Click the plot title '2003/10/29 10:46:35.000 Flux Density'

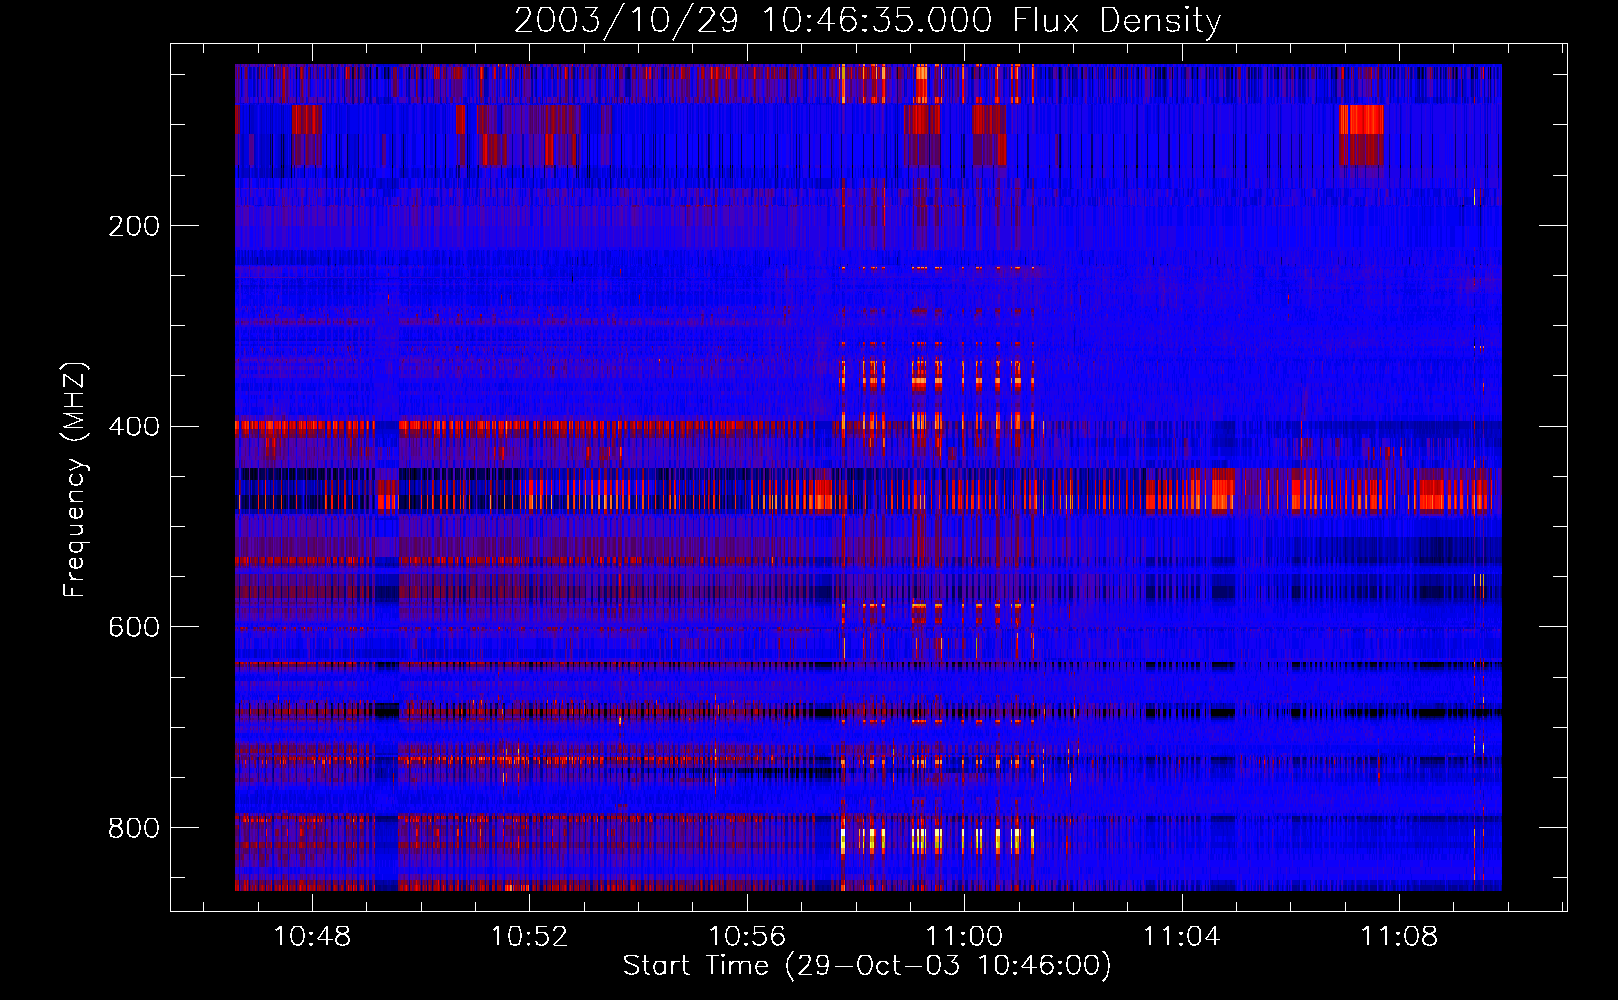point(867,21)
